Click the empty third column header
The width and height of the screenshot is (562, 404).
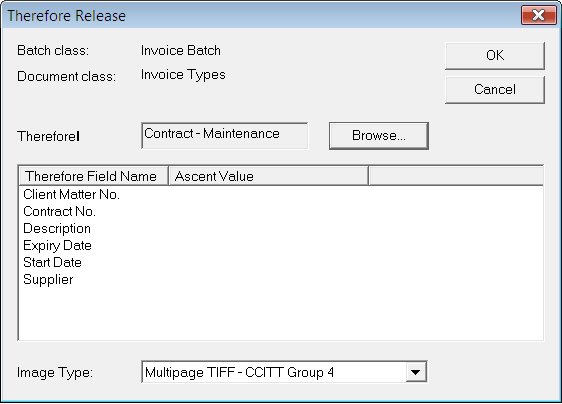click(x=456, y=176)
